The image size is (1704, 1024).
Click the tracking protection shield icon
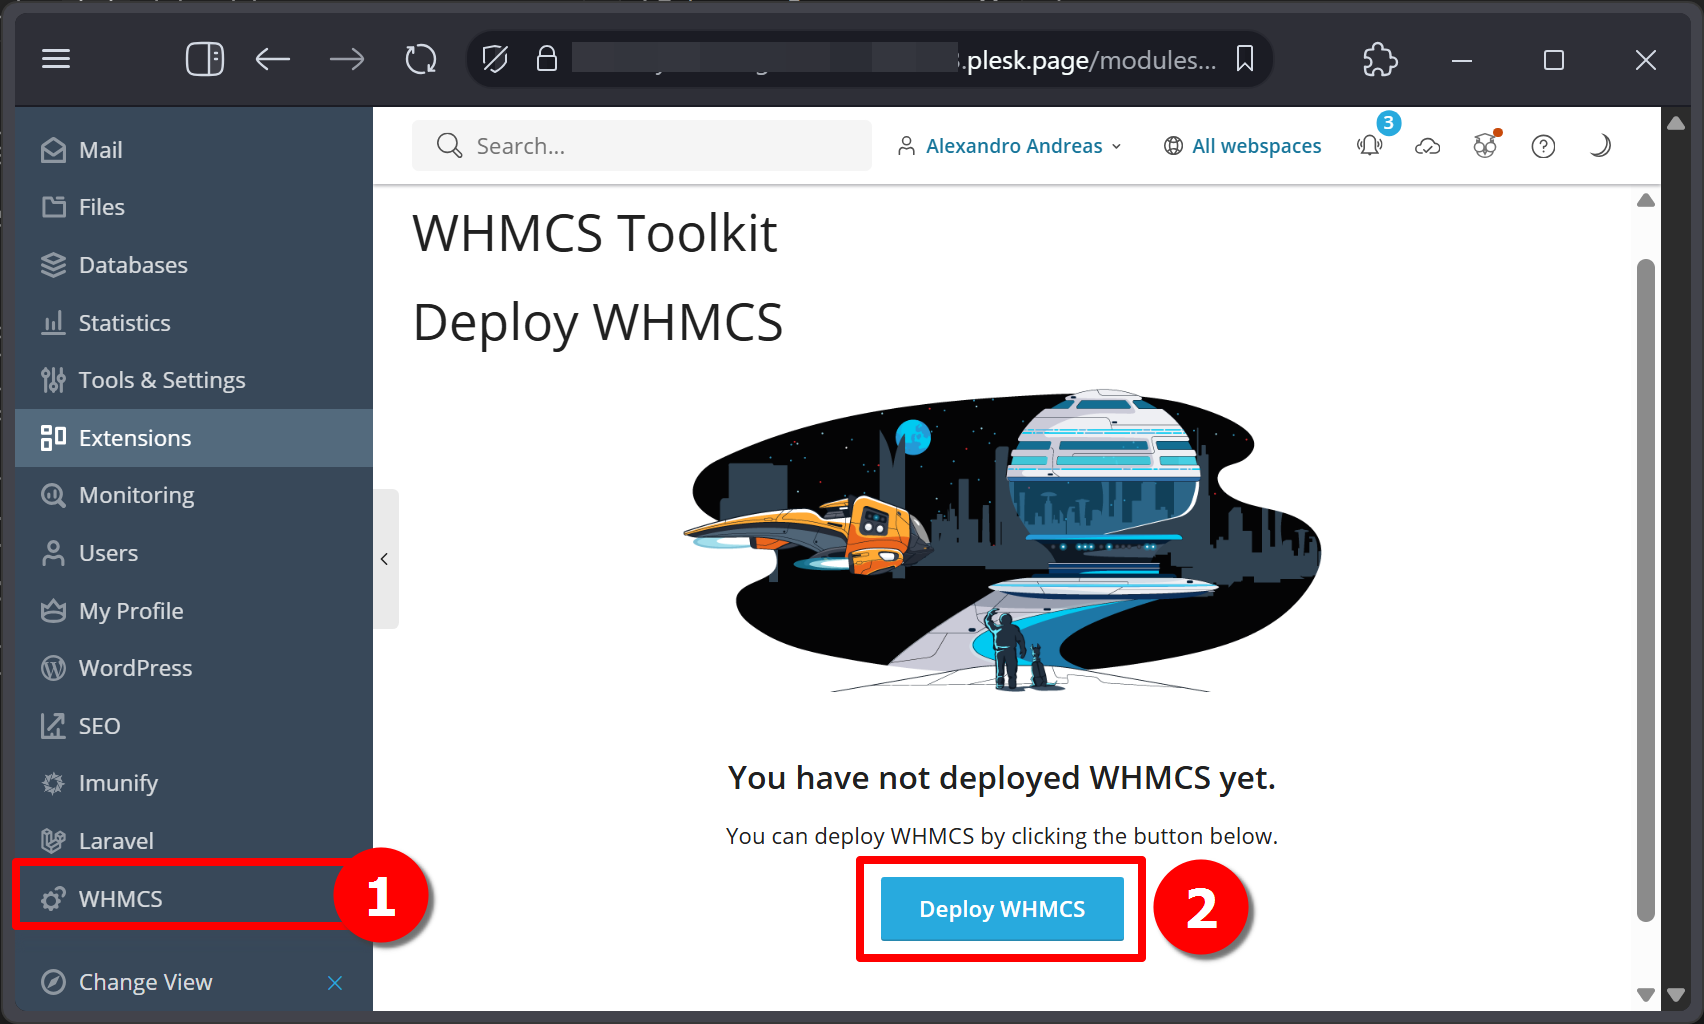(495, 59)
